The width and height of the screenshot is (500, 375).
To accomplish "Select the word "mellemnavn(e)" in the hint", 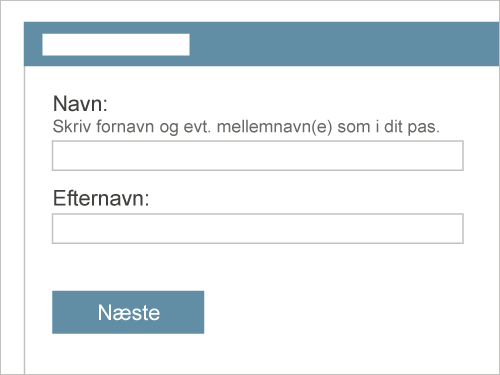I will coord(275,127).
